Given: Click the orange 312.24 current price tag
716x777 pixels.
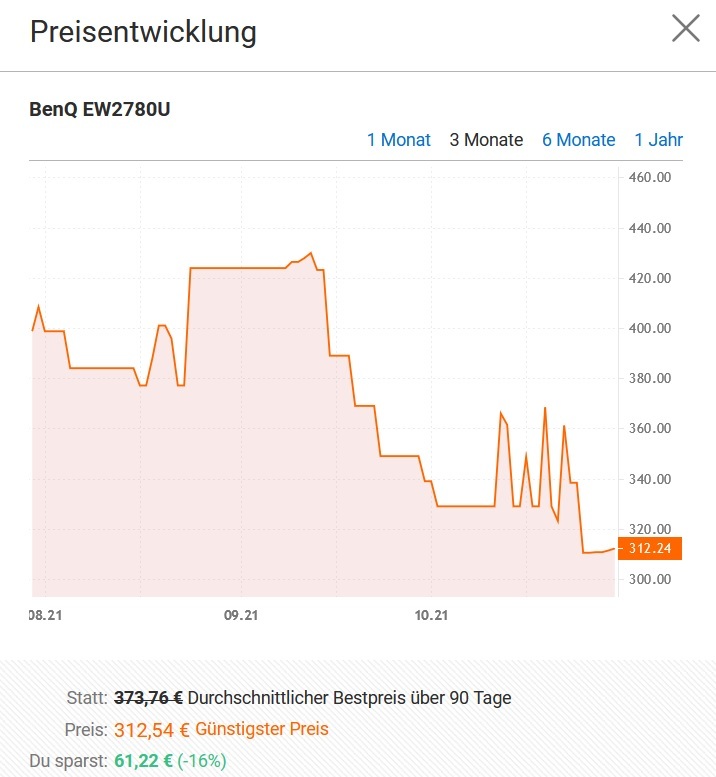Looking at the screenshot, I should (650, 548).
